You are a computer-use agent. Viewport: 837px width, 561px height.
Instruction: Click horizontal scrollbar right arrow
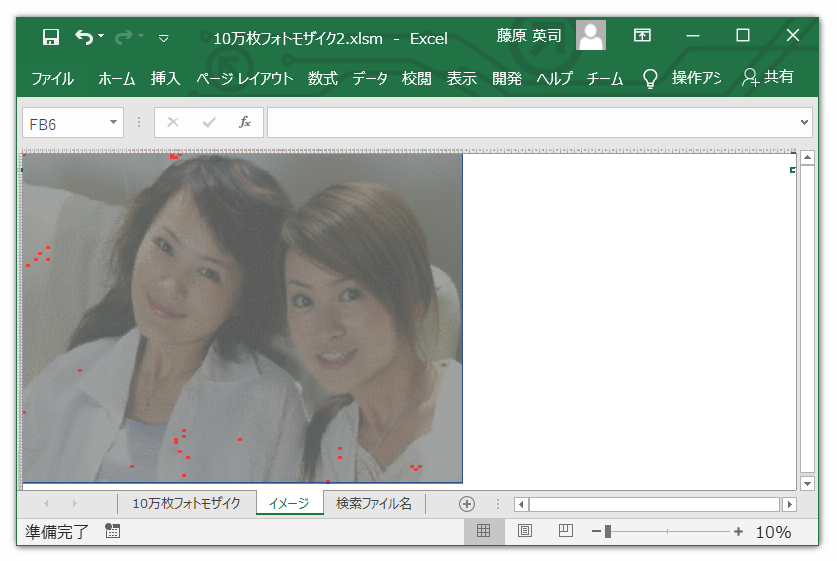point(789,504)
